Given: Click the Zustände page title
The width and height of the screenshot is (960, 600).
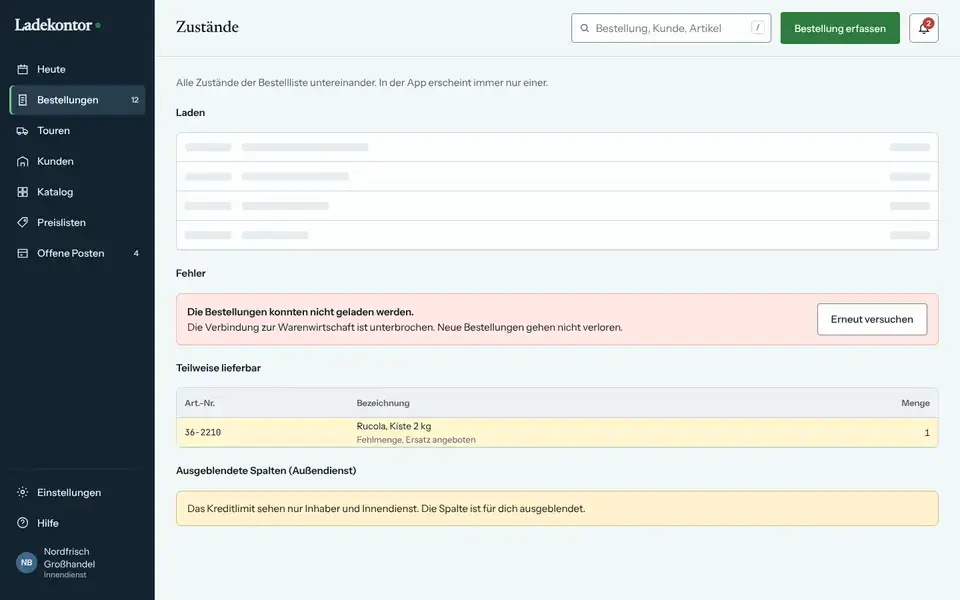Looking at the screenshot, I should (x=207, y=27).
